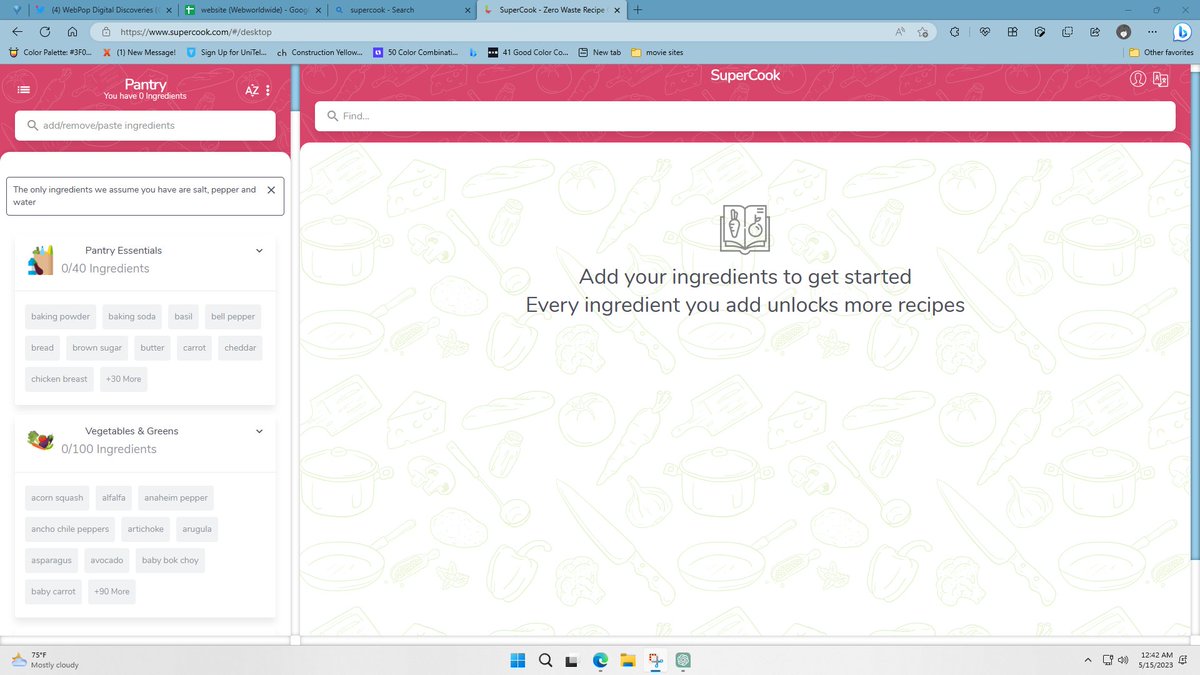Click the Vegetables & Greens icon
The width and height of the screenshot is (1200, 675).
pos(41,440)
